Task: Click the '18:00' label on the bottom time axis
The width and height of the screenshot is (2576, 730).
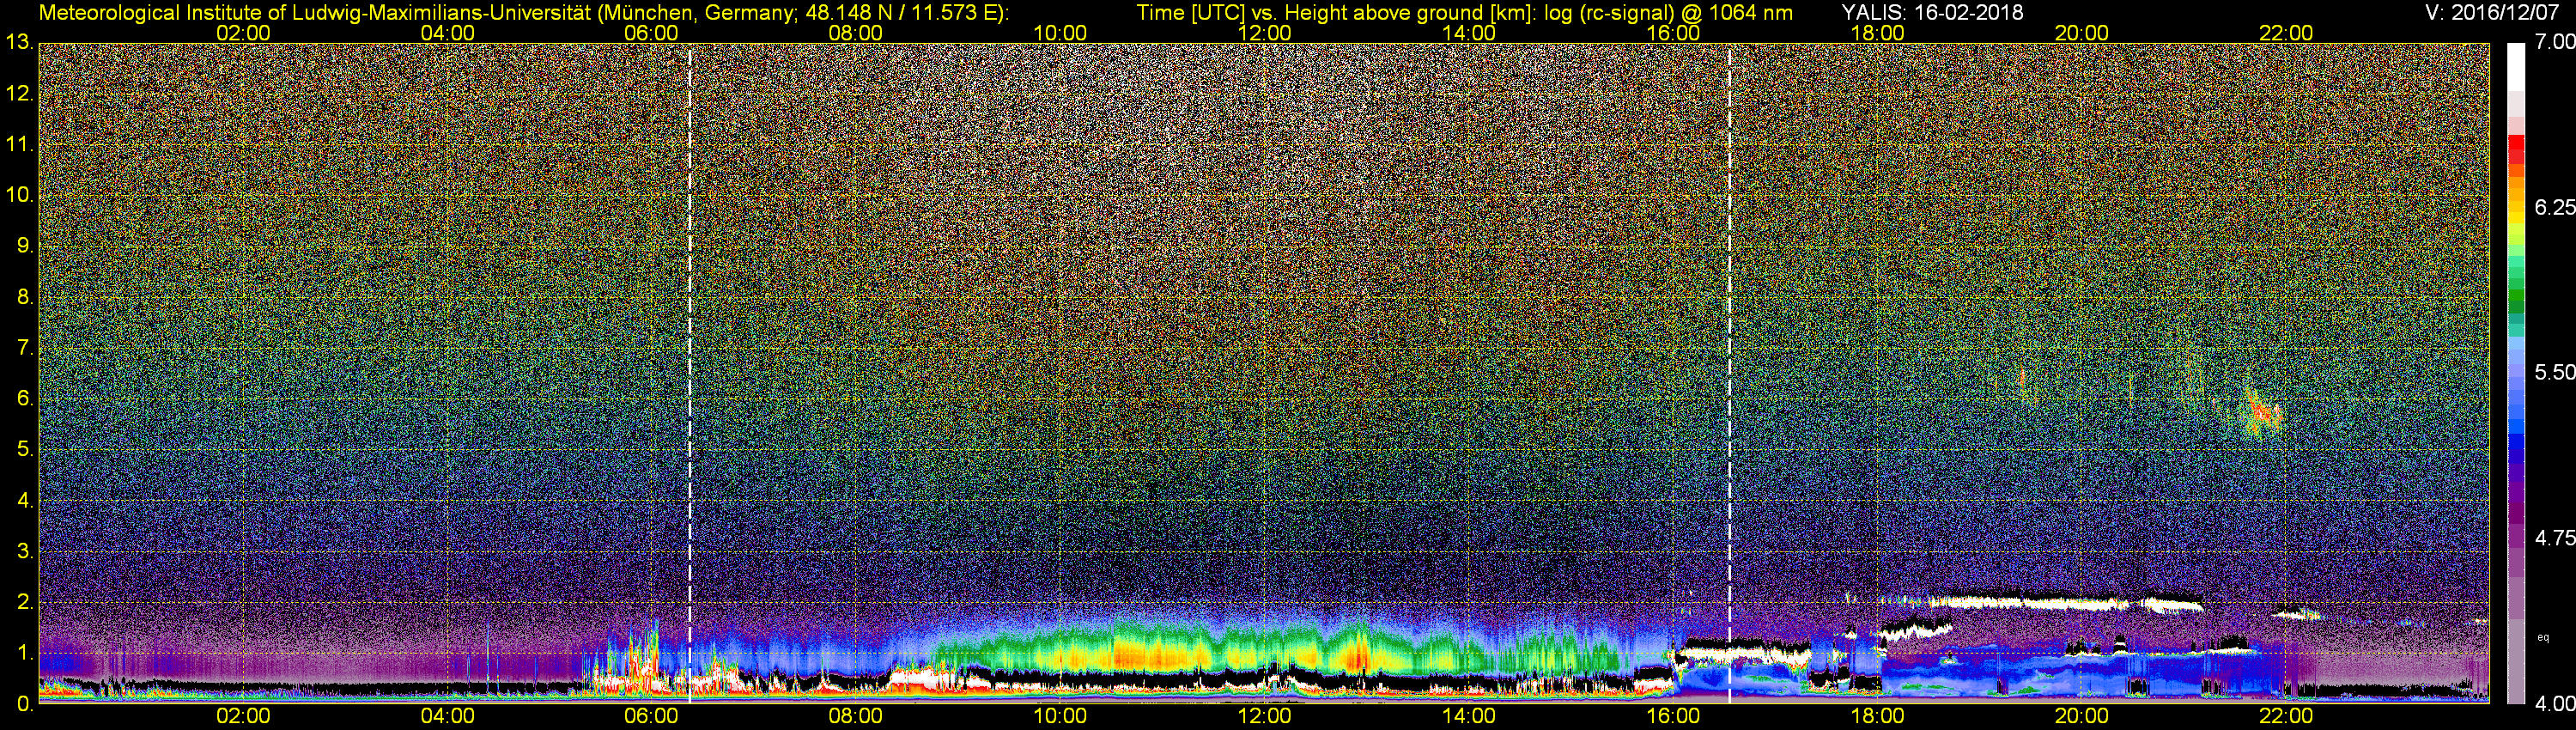Action: click(1877, 716)
